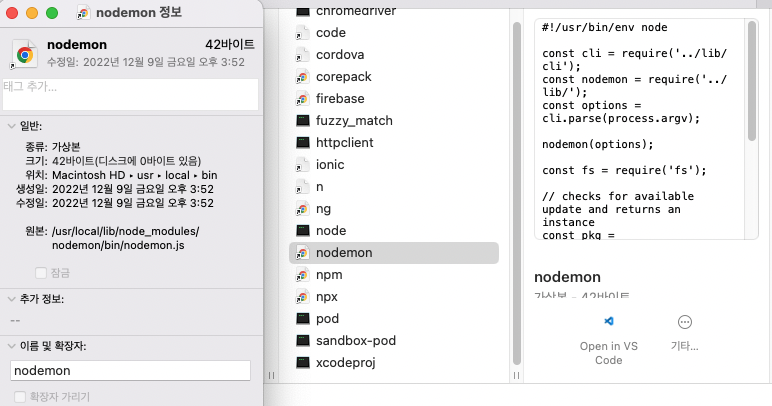Toggle the 잠금 locked checkbox

(x=41, y=273)
